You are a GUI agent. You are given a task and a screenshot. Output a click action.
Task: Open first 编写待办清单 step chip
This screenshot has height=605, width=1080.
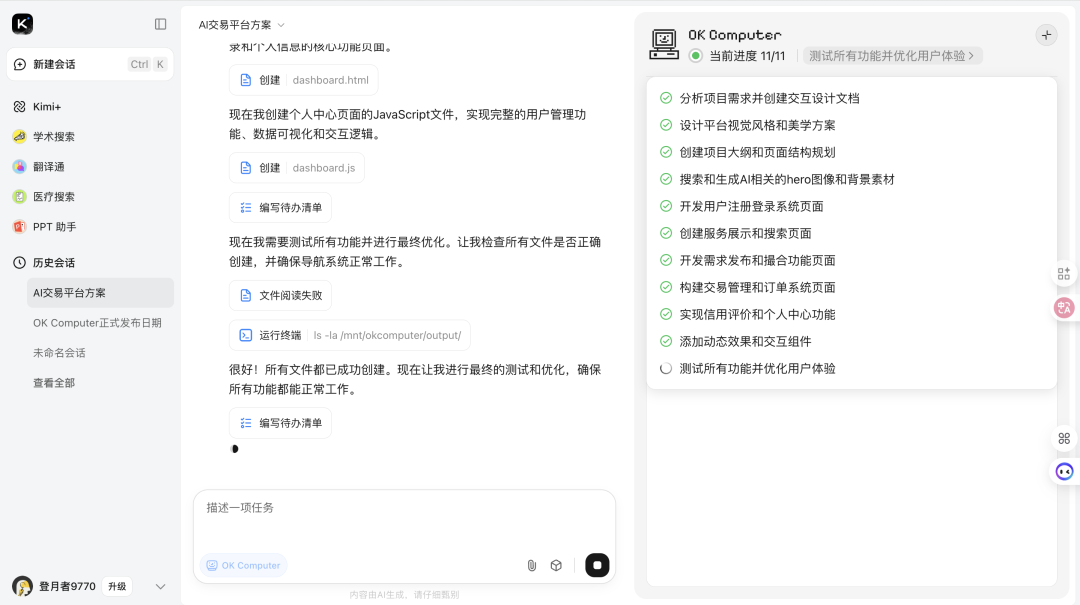280,207
